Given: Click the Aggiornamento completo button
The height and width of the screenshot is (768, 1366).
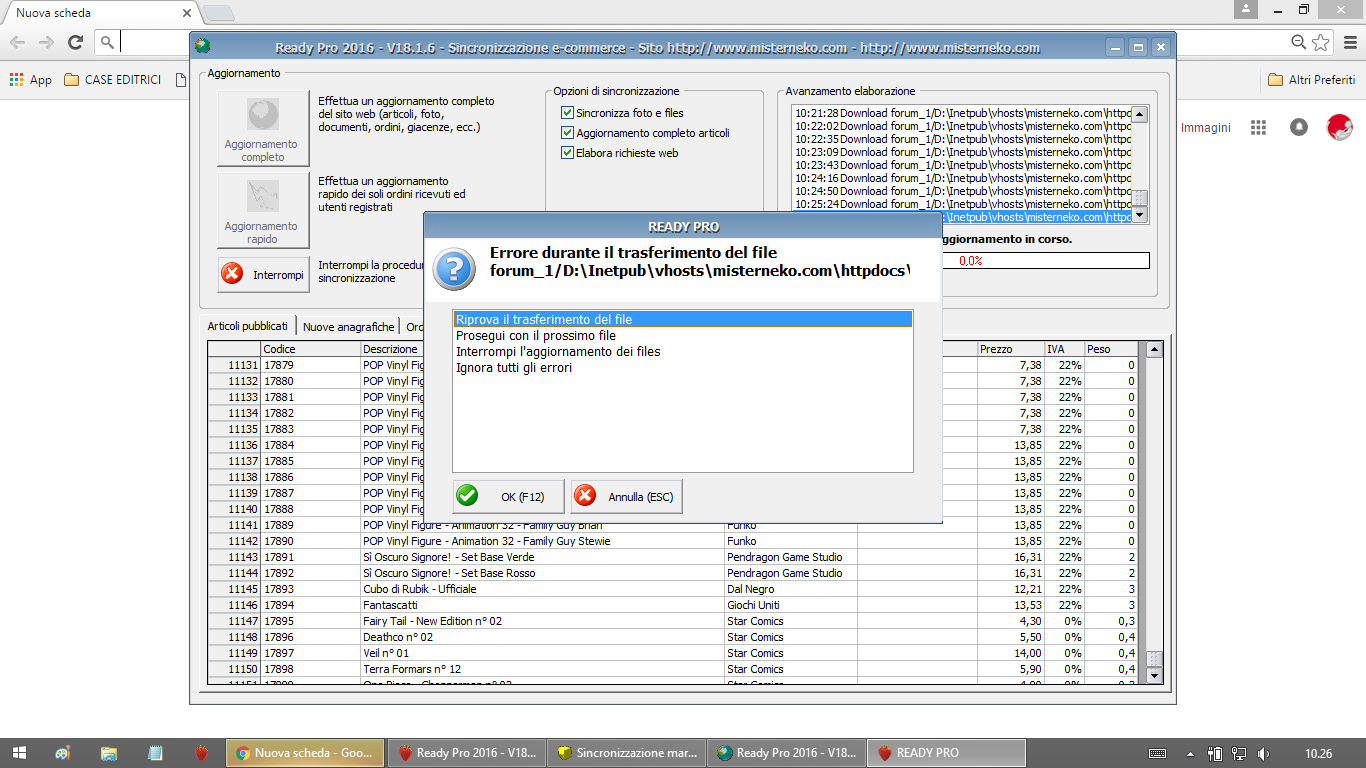Looking at the screenshot, I should pos(263,128).
